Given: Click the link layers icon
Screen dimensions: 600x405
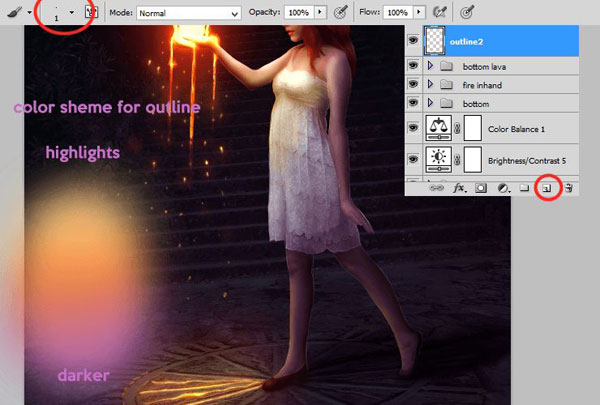Looking at the screenshot, I should (436, 188).
